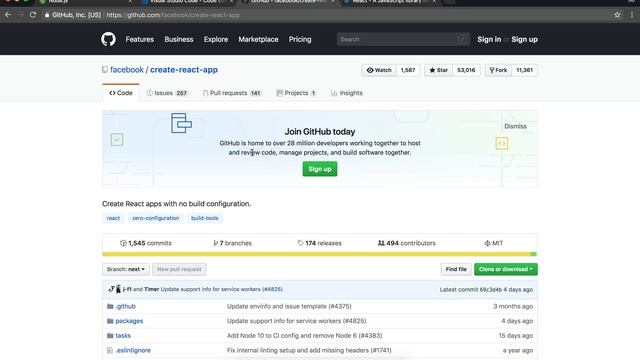
Task: Open Business in the top navigation
Action: coord(179,40)
